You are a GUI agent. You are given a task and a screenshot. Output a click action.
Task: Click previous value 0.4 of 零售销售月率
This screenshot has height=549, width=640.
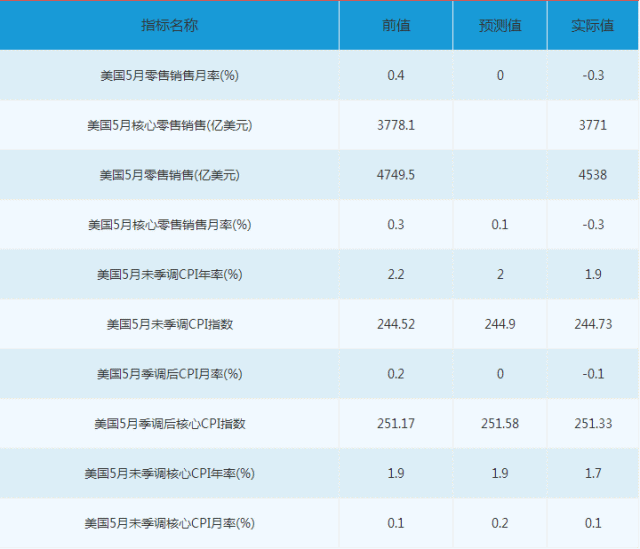click(x=396, y=76)
